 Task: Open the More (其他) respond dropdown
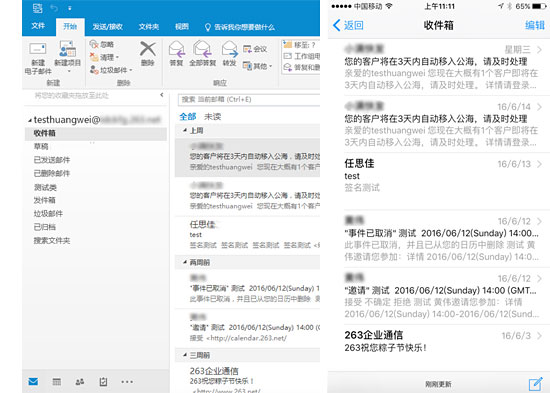coord(258,66)
